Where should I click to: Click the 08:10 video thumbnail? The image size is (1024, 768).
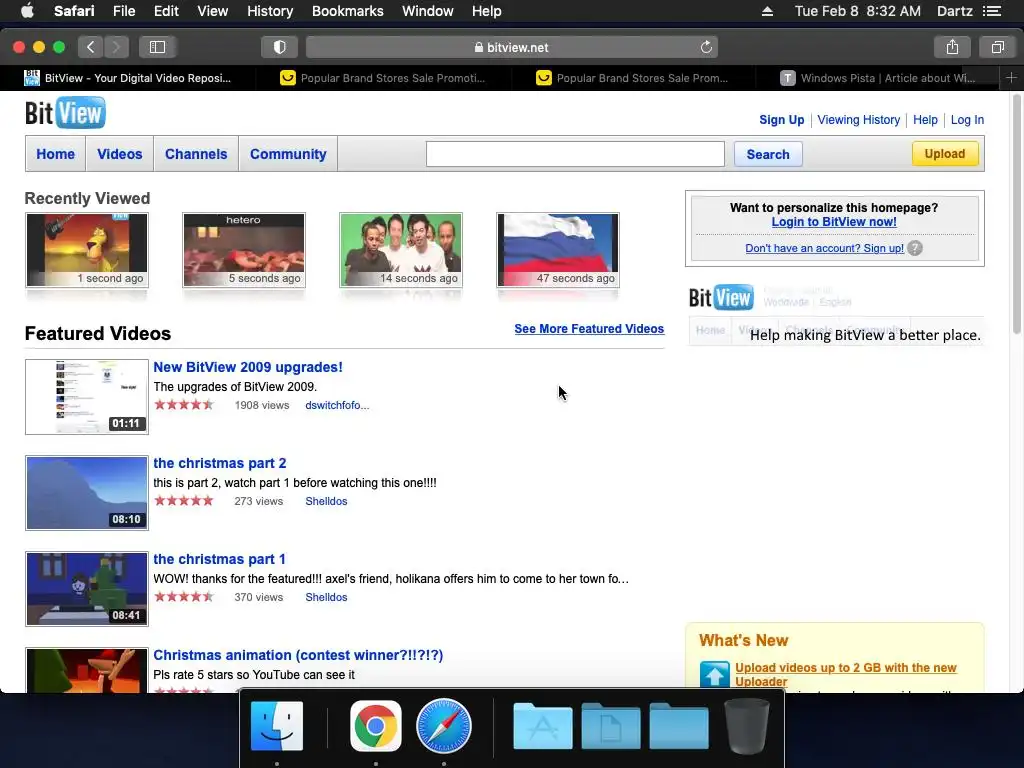coord(87,492)
